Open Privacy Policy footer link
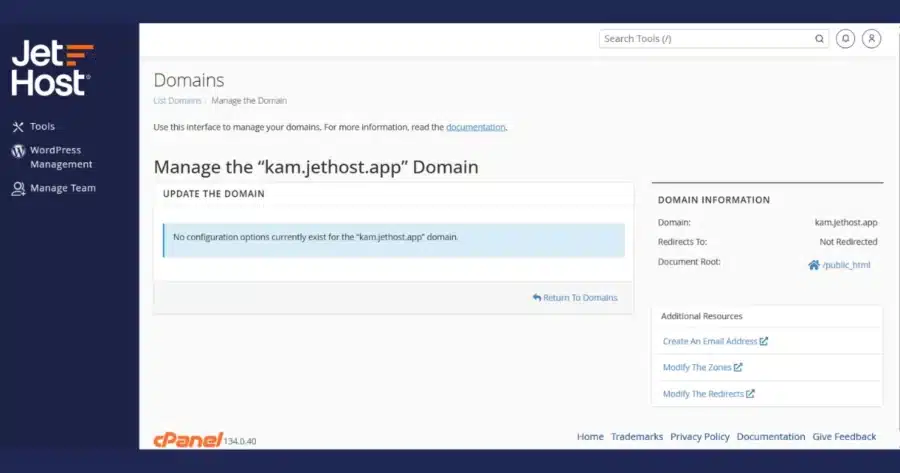The width and height of the screenshot is (900, 473). (x=700, y=436)
